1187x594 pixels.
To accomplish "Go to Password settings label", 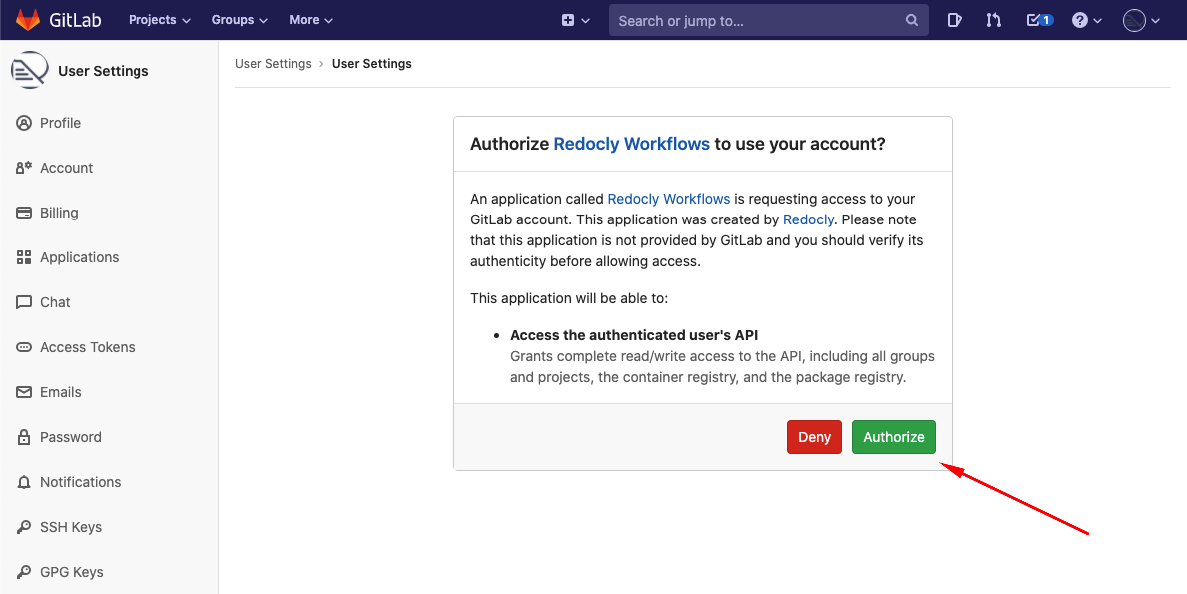I will click(x=70, y=437).
